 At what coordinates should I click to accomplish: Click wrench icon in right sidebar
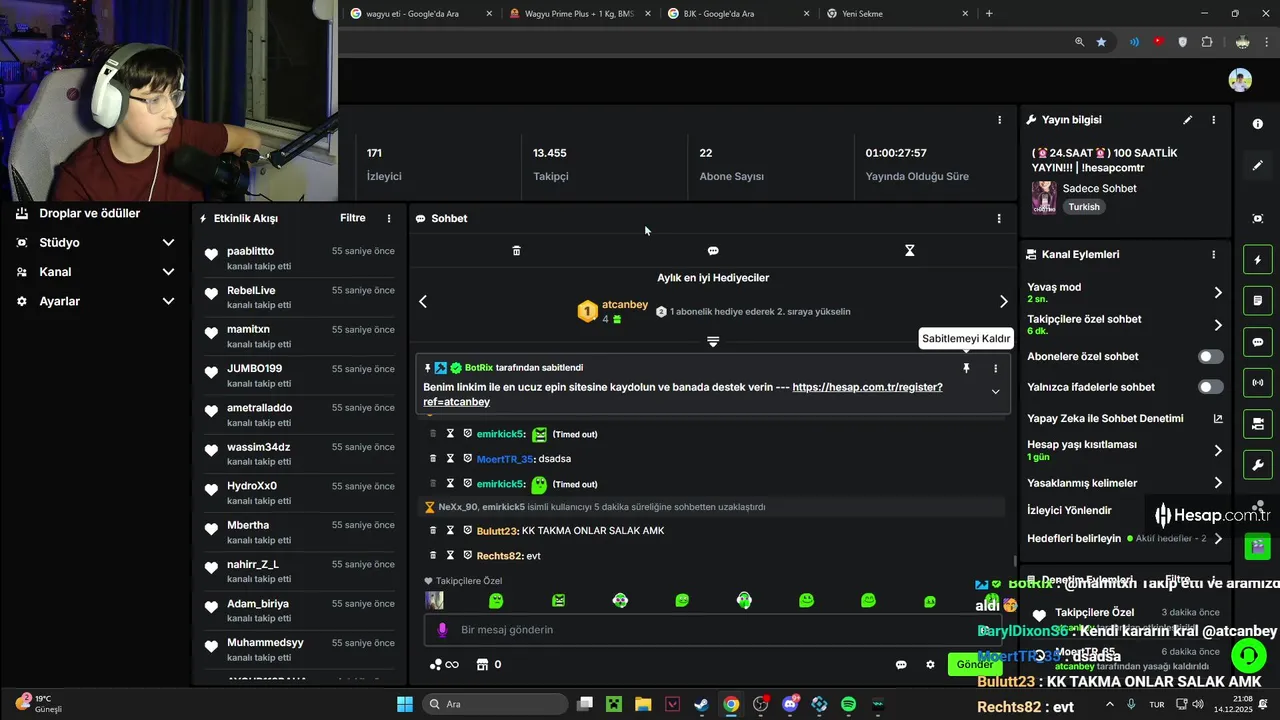[x=1258, y=465]
